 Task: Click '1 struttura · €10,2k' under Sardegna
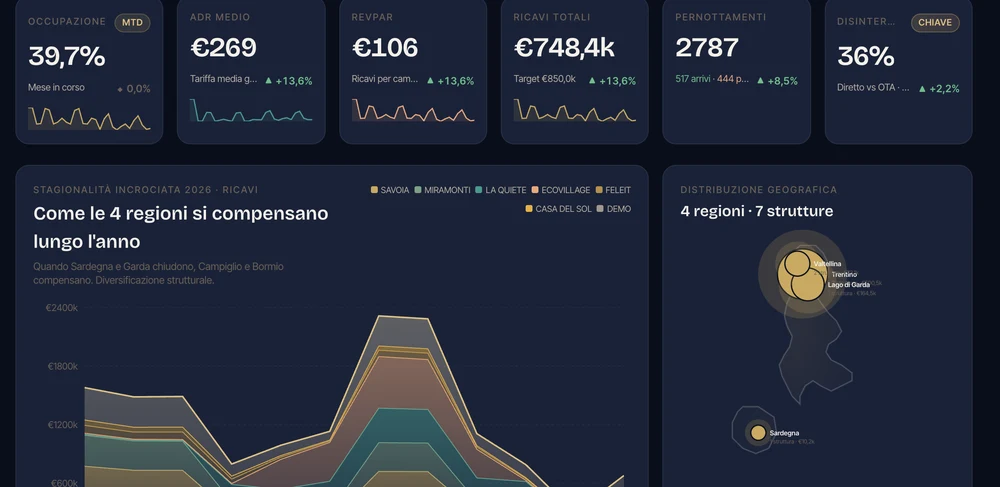(x=792, y=442)
